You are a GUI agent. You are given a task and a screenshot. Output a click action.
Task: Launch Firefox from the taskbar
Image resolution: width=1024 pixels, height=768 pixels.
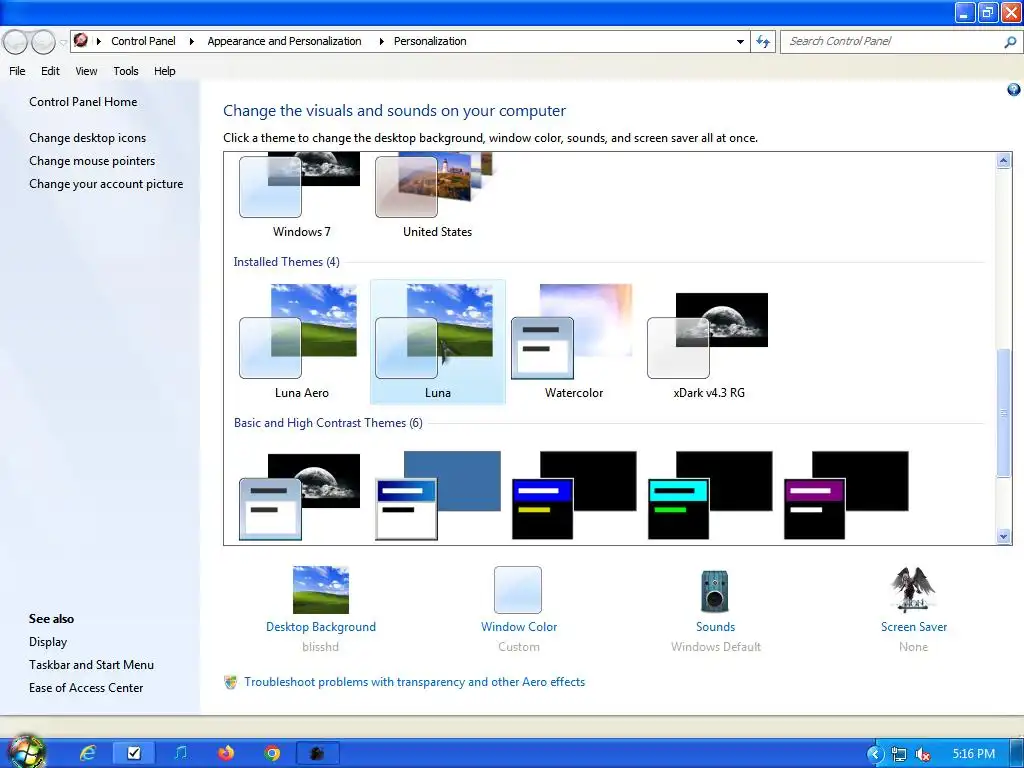point(226,753)
